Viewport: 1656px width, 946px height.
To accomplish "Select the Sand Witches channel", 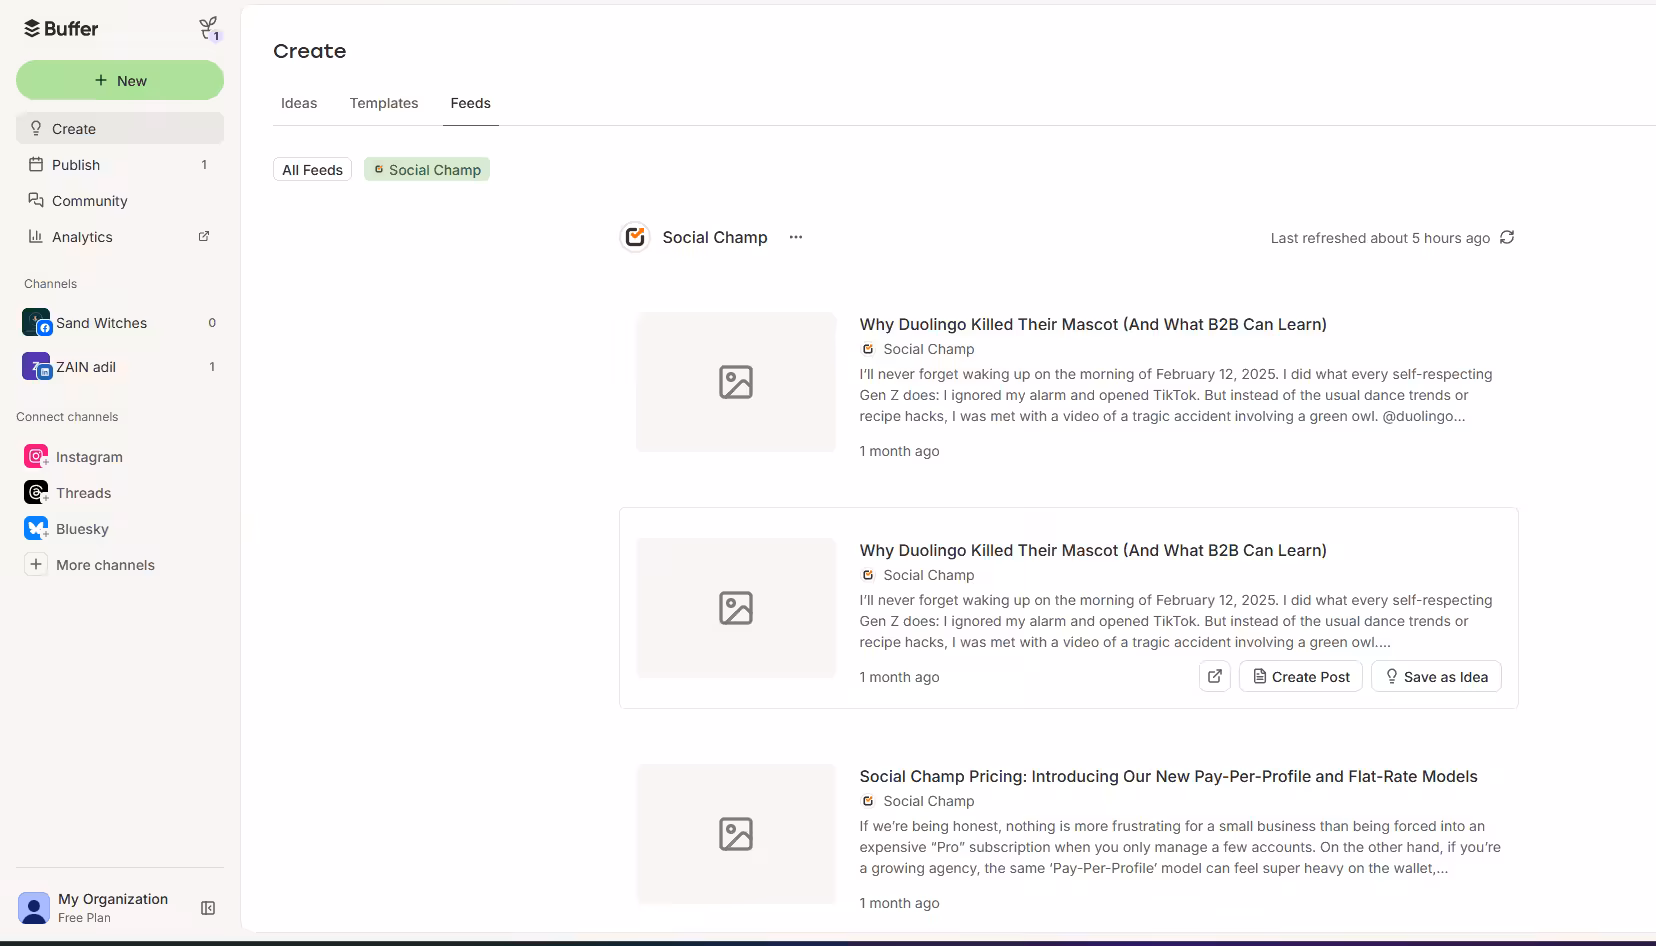I will click(x=120, y=322).
